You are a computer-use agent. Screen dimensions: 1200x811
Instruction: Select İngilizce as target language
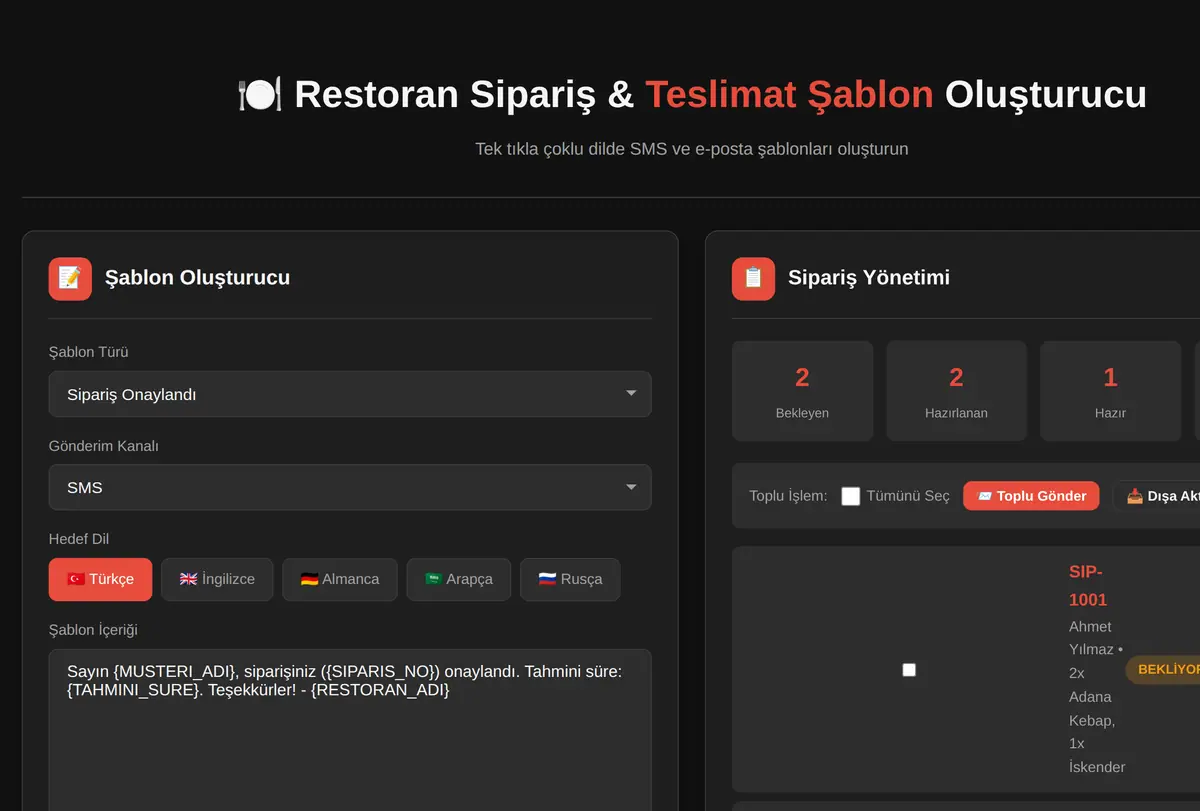(x=217, y=579)
